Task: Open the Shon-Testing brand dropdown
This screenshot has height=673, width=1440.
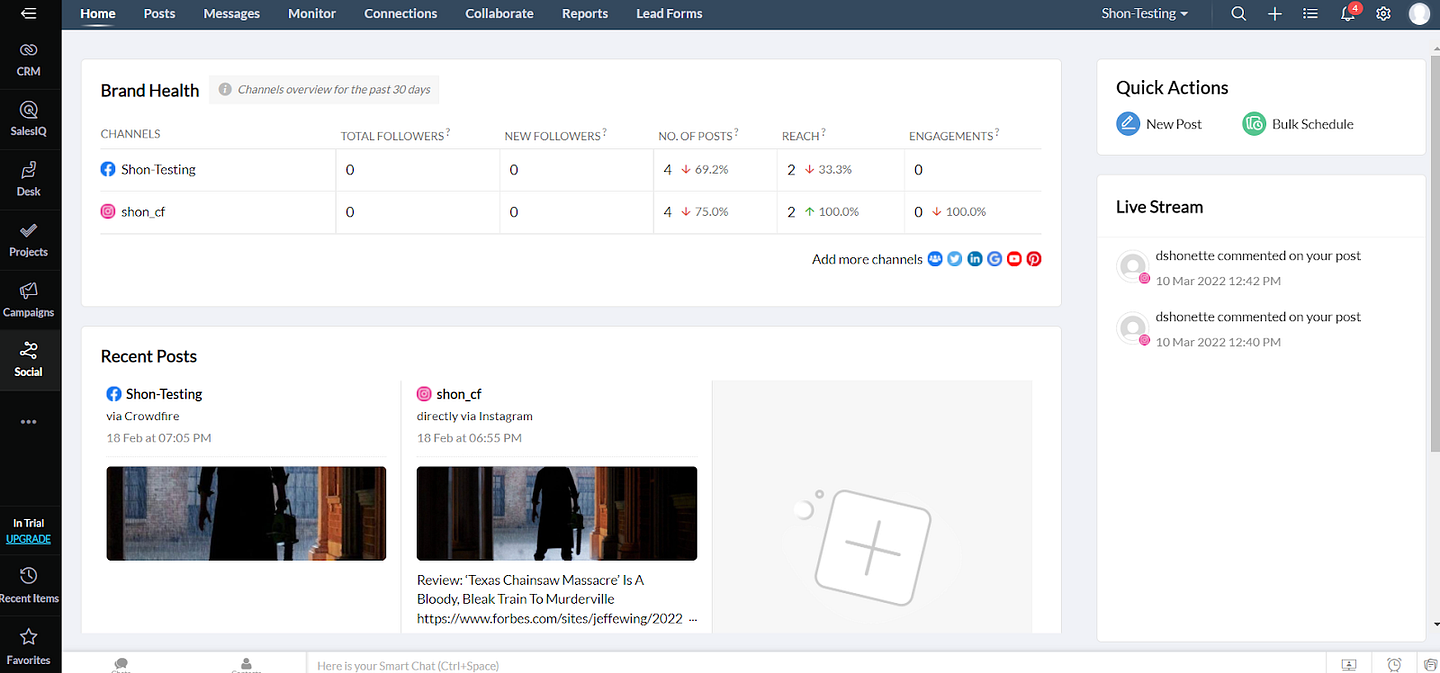Action: click(1145, 14)
